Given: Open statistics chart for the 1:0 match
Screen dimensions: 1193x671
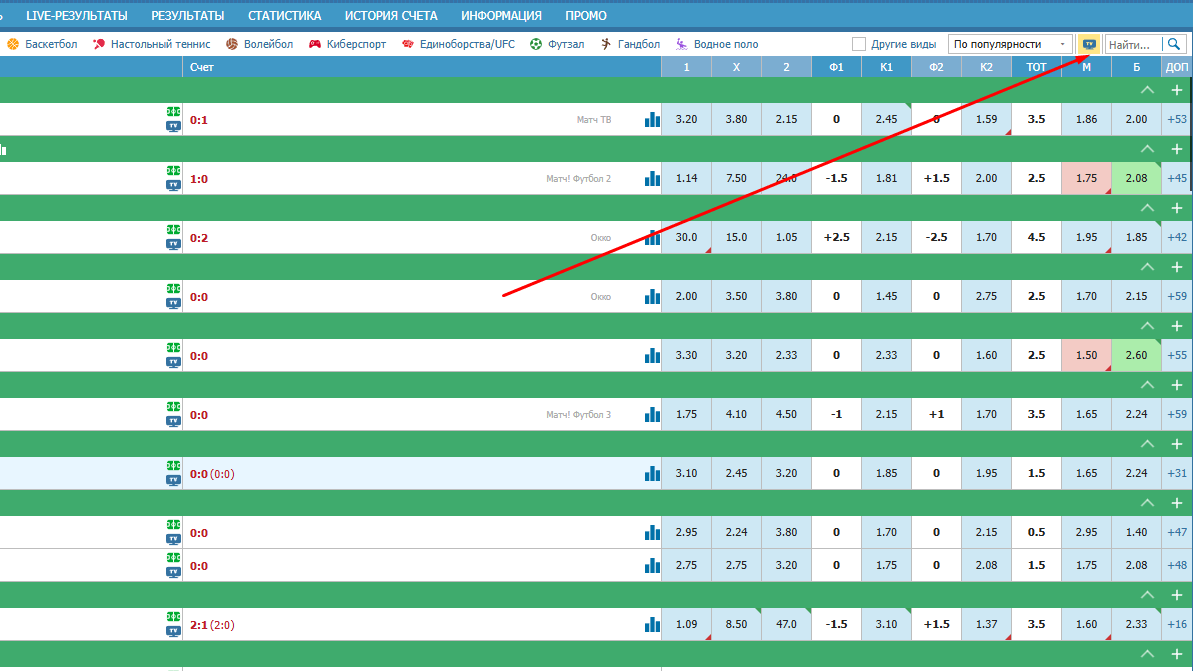Looking at the screenshot, I should pyautogui.click(x=652, y=179).
